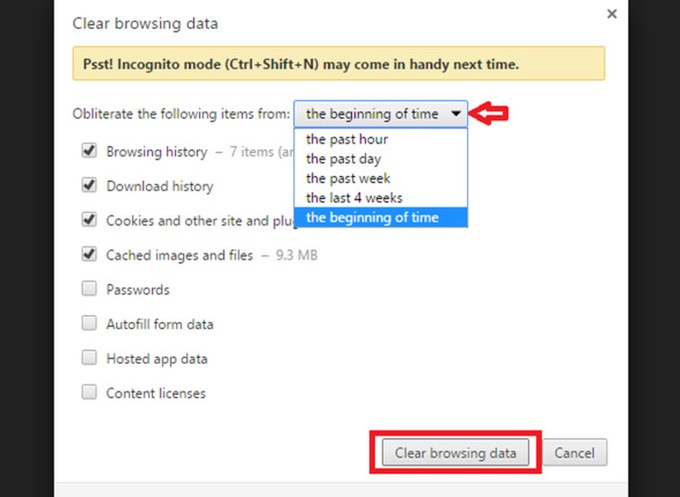The width and height of the screenshot is (680, 497).
Task: Open the time range dropdown arrow
Action: 455,114
